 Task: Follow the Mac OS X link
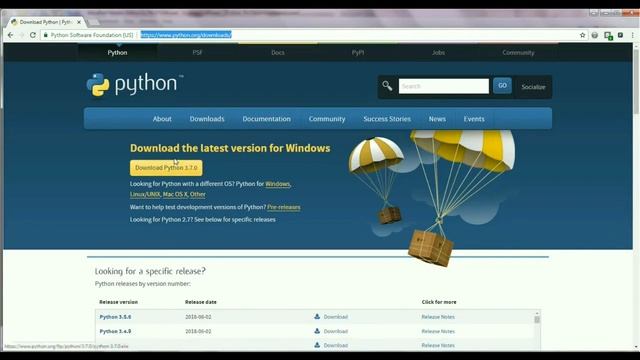coord(175,195)
